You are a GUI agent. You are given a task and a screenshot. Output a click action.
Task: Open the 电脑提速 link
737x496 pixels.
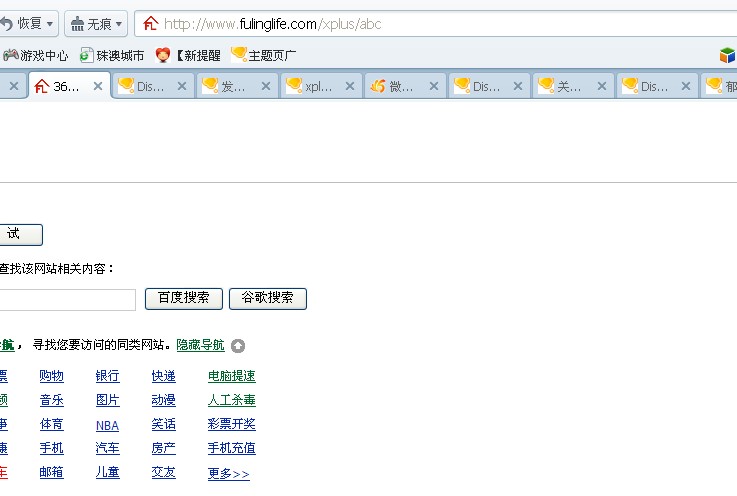[232, 376]
